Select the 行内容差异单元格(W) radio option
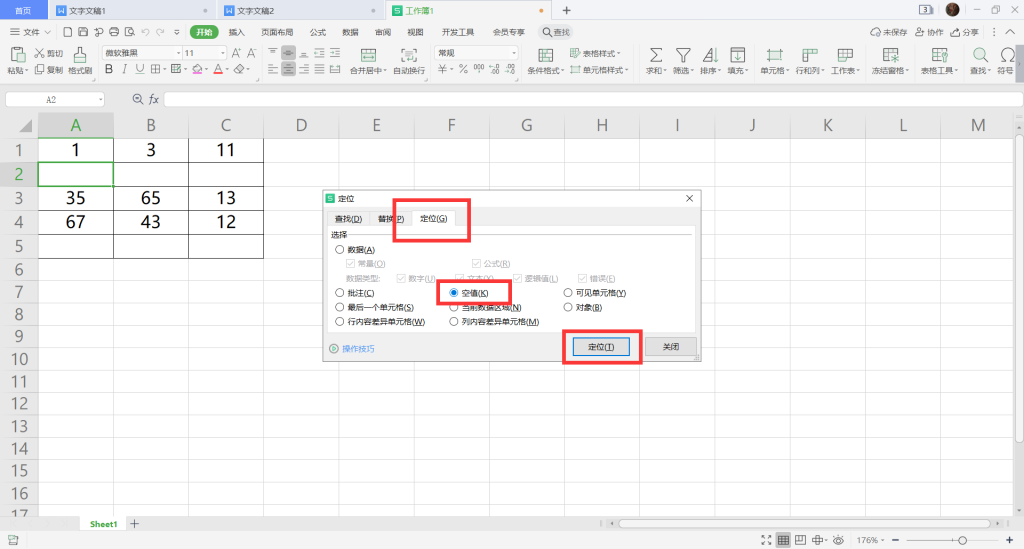 coord(340,321)
